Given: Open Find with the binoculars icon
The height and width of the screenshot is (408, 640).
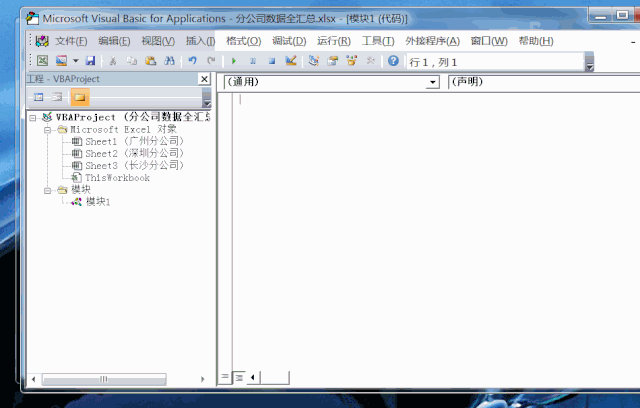Looking at the screenshot, I should [x=169, y=61].
